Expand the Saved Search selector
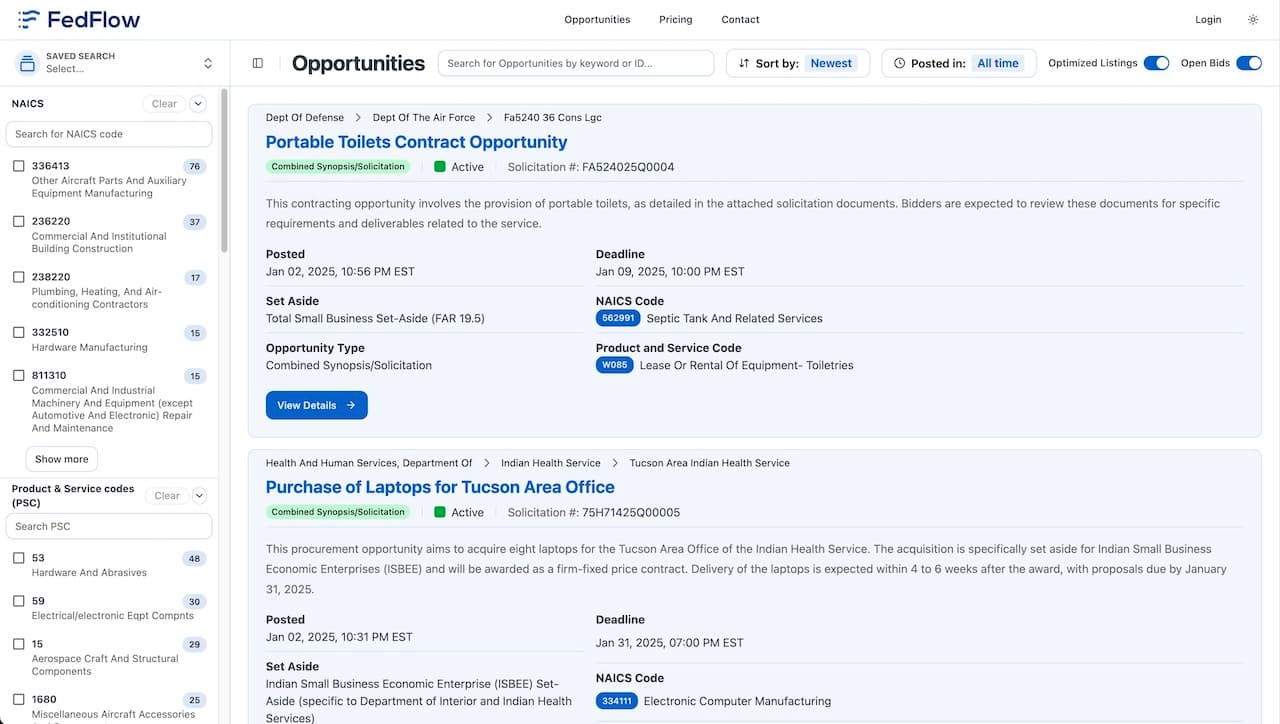Viewport: 1280px width, 724px height. pos(208,62)
